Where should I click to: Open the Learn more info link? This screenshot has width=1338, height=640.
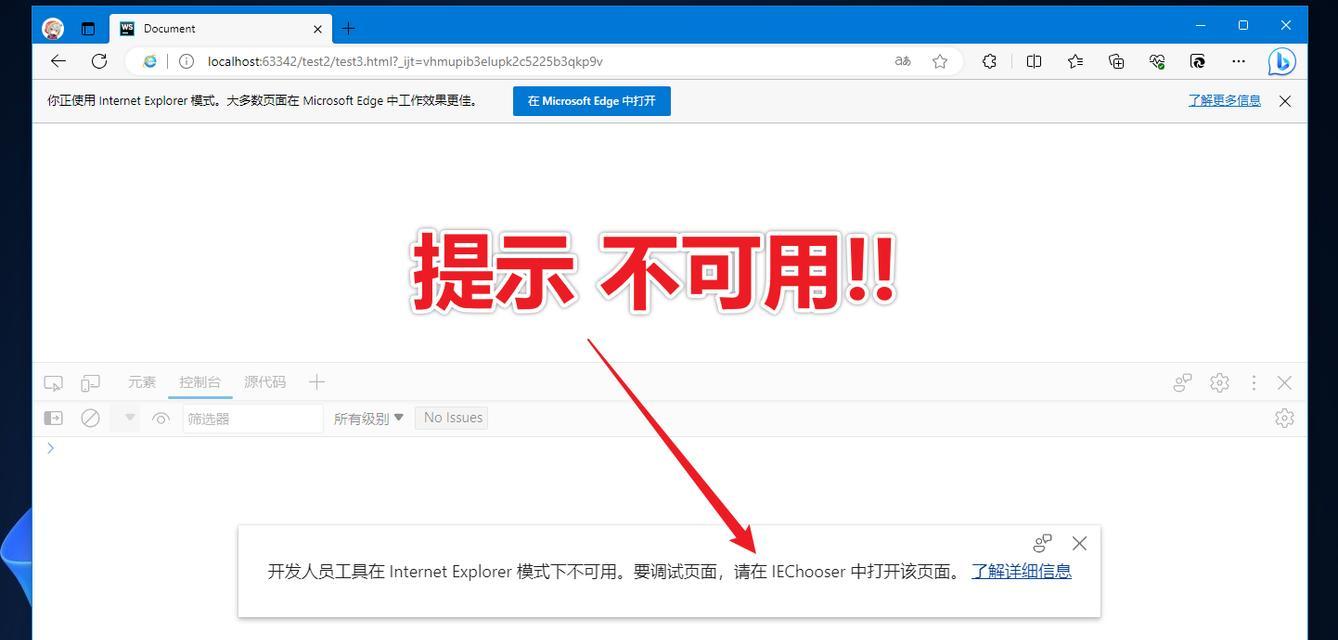pyautogui.click(x=1224, y=101)
